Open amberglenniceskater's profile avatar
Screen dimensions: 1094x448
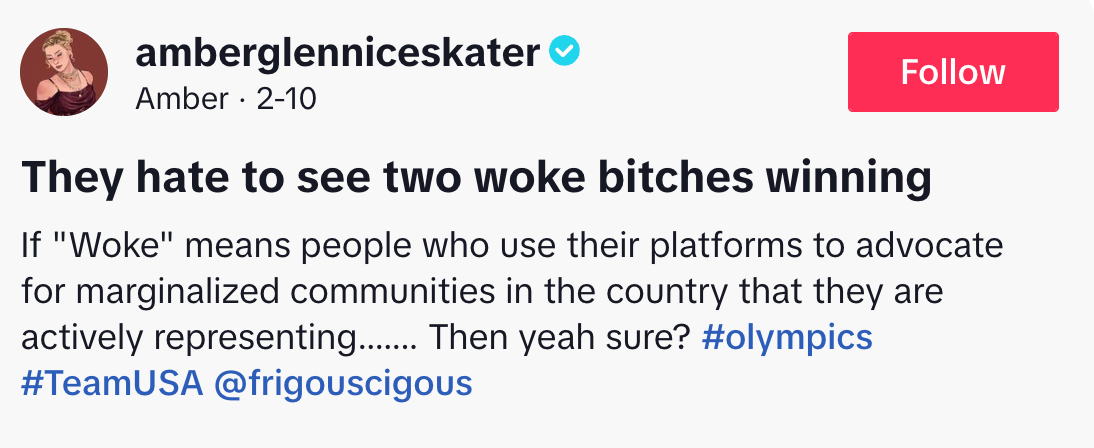tap(64, 72)
